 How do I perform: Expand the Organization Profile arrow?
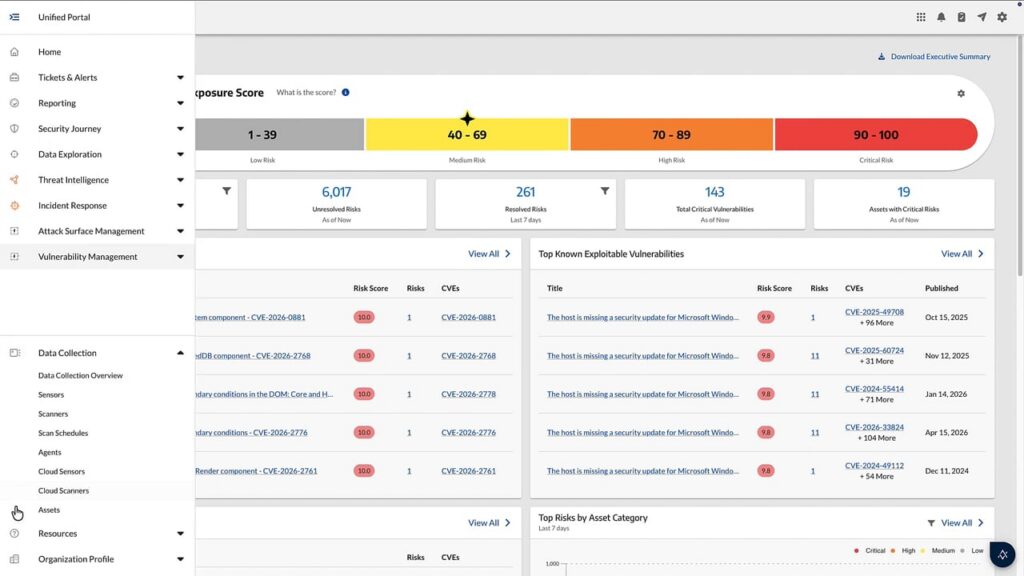180,559
